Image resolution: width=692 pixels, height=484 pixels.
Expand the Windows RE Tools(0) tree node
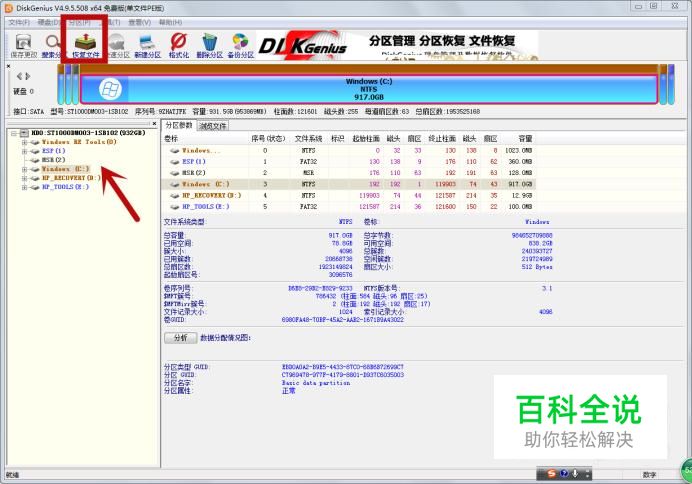pos(25,142)
